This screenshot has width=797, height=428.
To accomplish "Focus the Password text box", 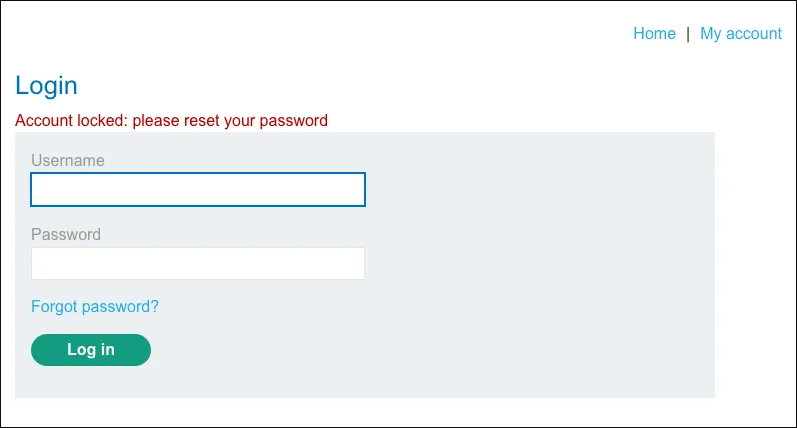I will coord(198,263).
